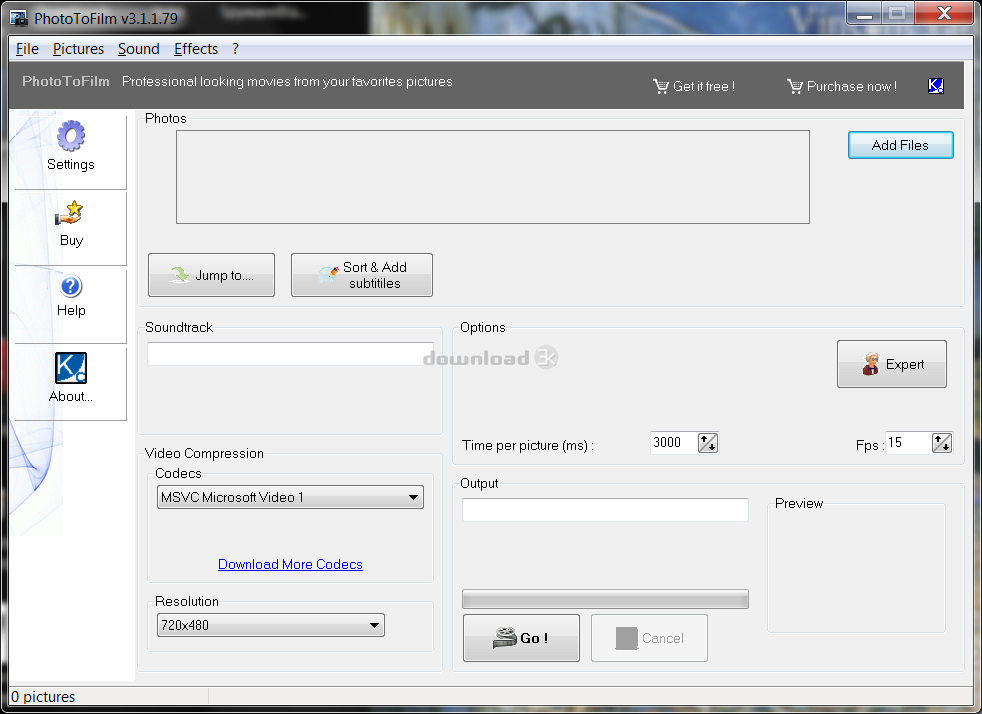Click the Photos list area

493,177
